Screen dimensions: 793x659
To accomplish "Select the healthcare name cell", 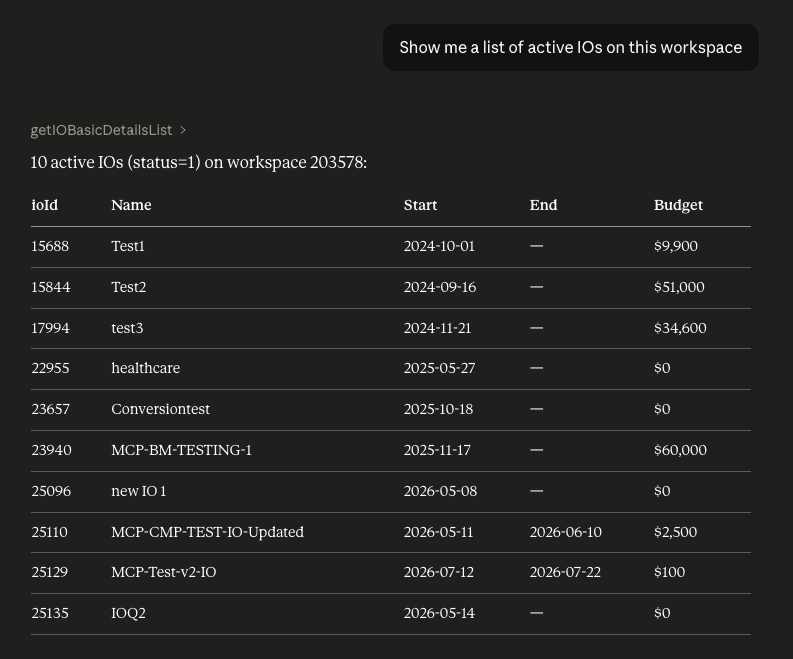I will (x=146, y=368).
